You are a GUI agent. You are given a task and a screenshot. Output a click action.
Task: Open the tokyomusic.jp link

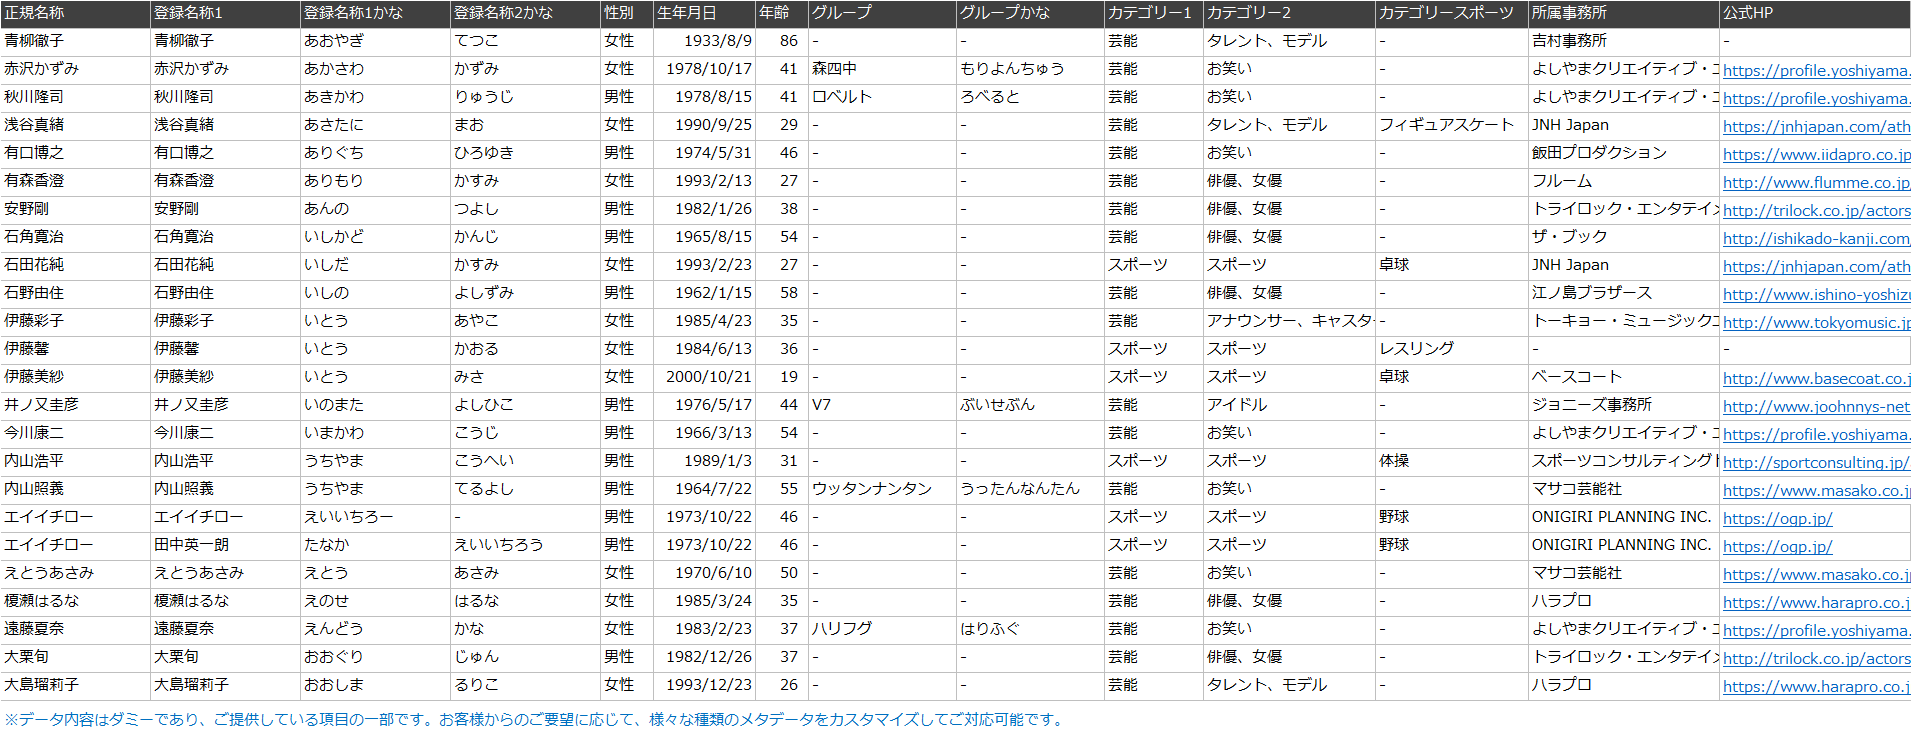point(1815,323)
